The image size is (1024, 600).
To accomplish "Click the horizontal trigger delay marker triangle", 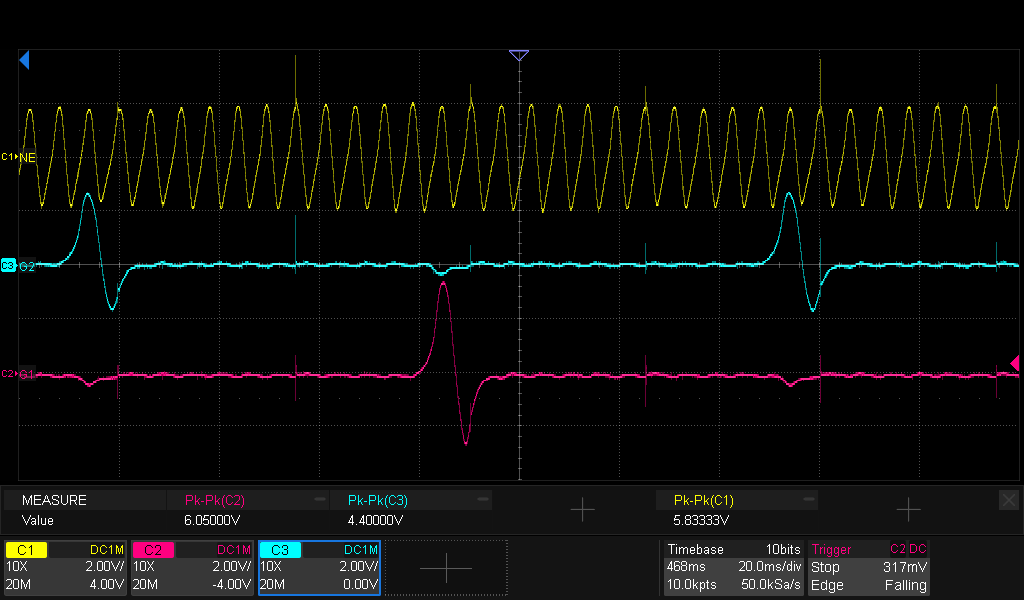I will point(518,56).
